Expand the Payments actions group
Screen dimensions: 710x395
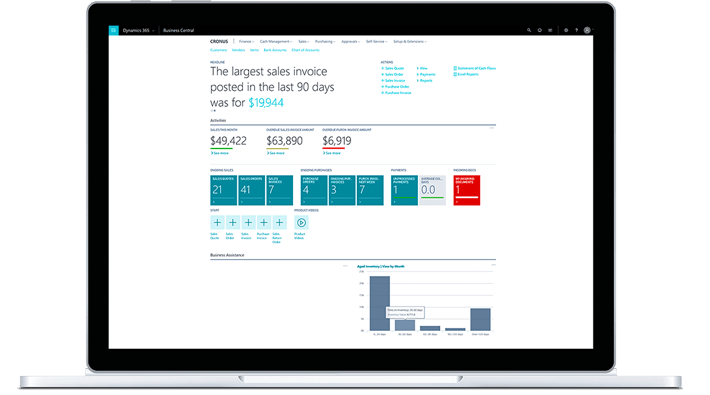(x=426, y=74)
